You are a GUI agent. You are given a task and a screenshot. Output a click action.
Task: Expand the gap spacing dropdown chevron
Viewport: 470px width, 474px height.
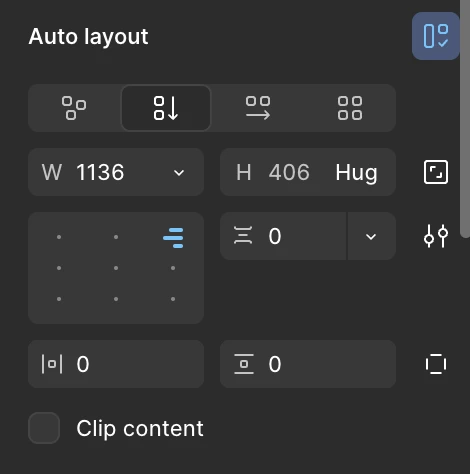point(371,236)
